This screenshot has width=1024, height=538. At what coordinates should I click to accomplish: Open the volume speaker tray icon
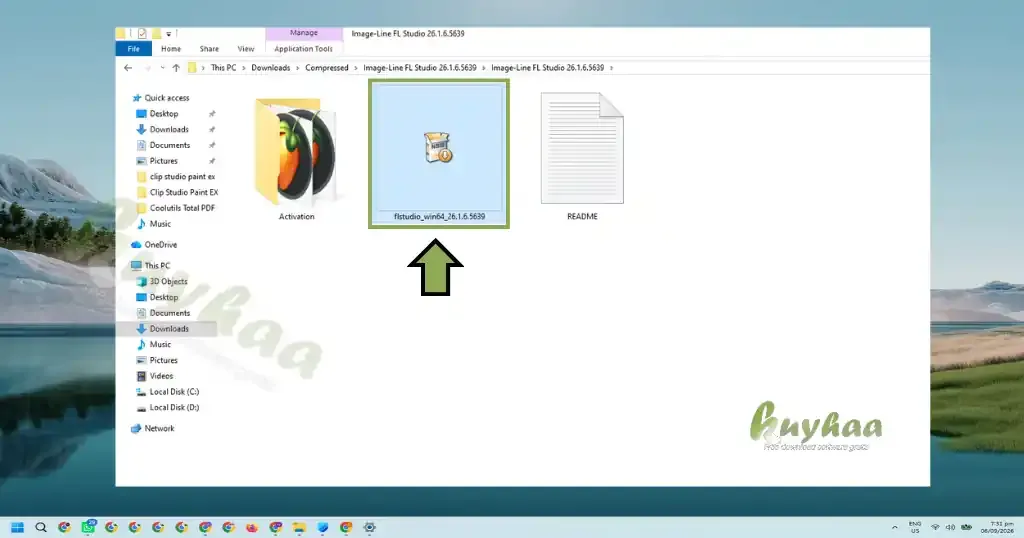(950, 528)
